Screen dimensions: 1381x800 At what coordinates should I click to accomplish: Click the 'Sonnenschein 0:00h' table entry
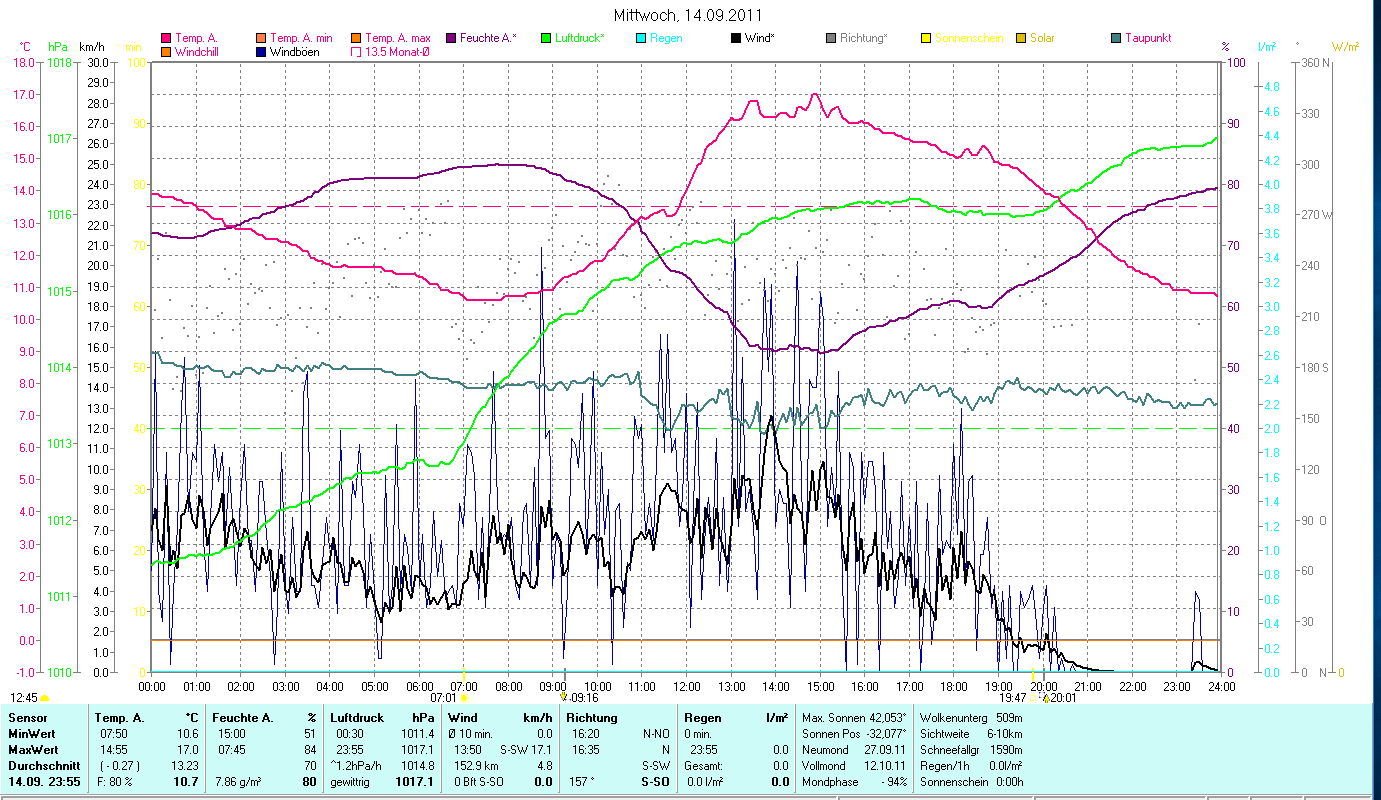(971, 782)
